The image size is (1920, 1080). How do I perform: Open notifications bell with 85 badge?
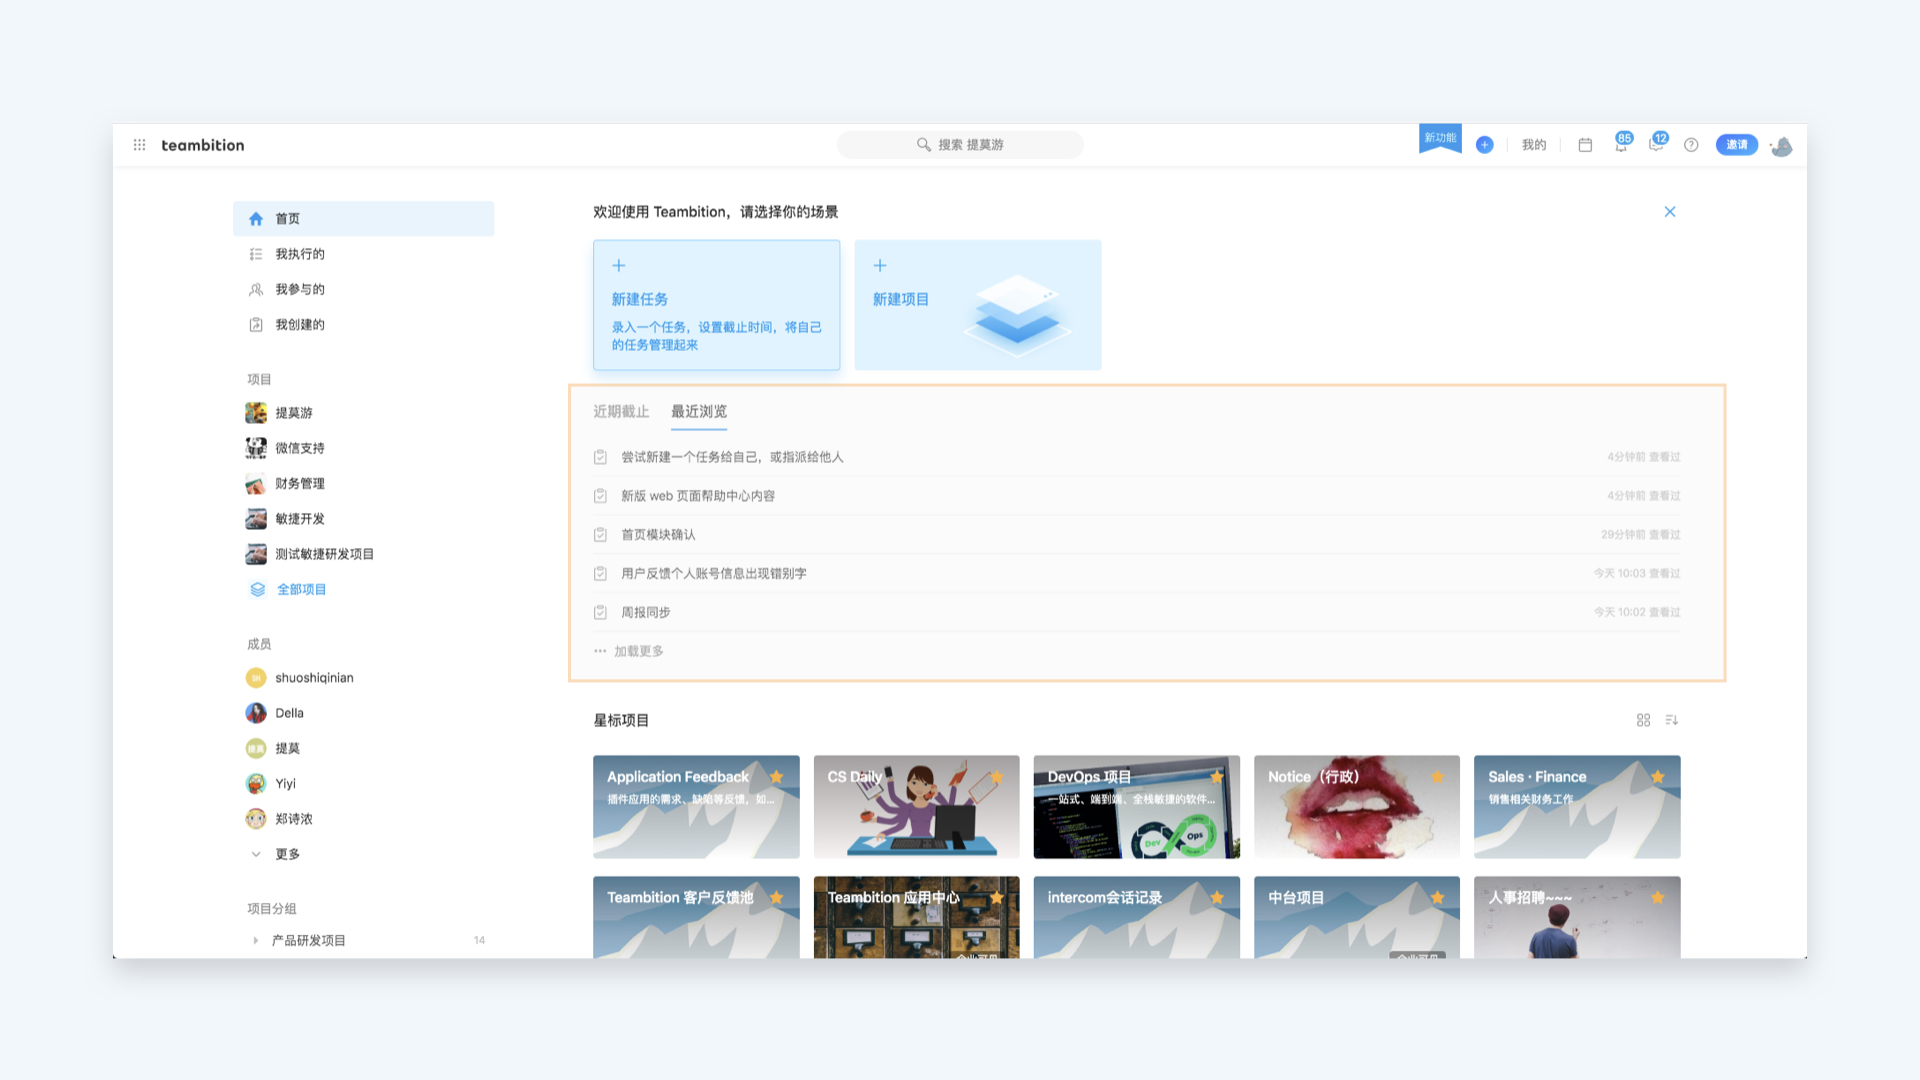tap(1621, 144)
